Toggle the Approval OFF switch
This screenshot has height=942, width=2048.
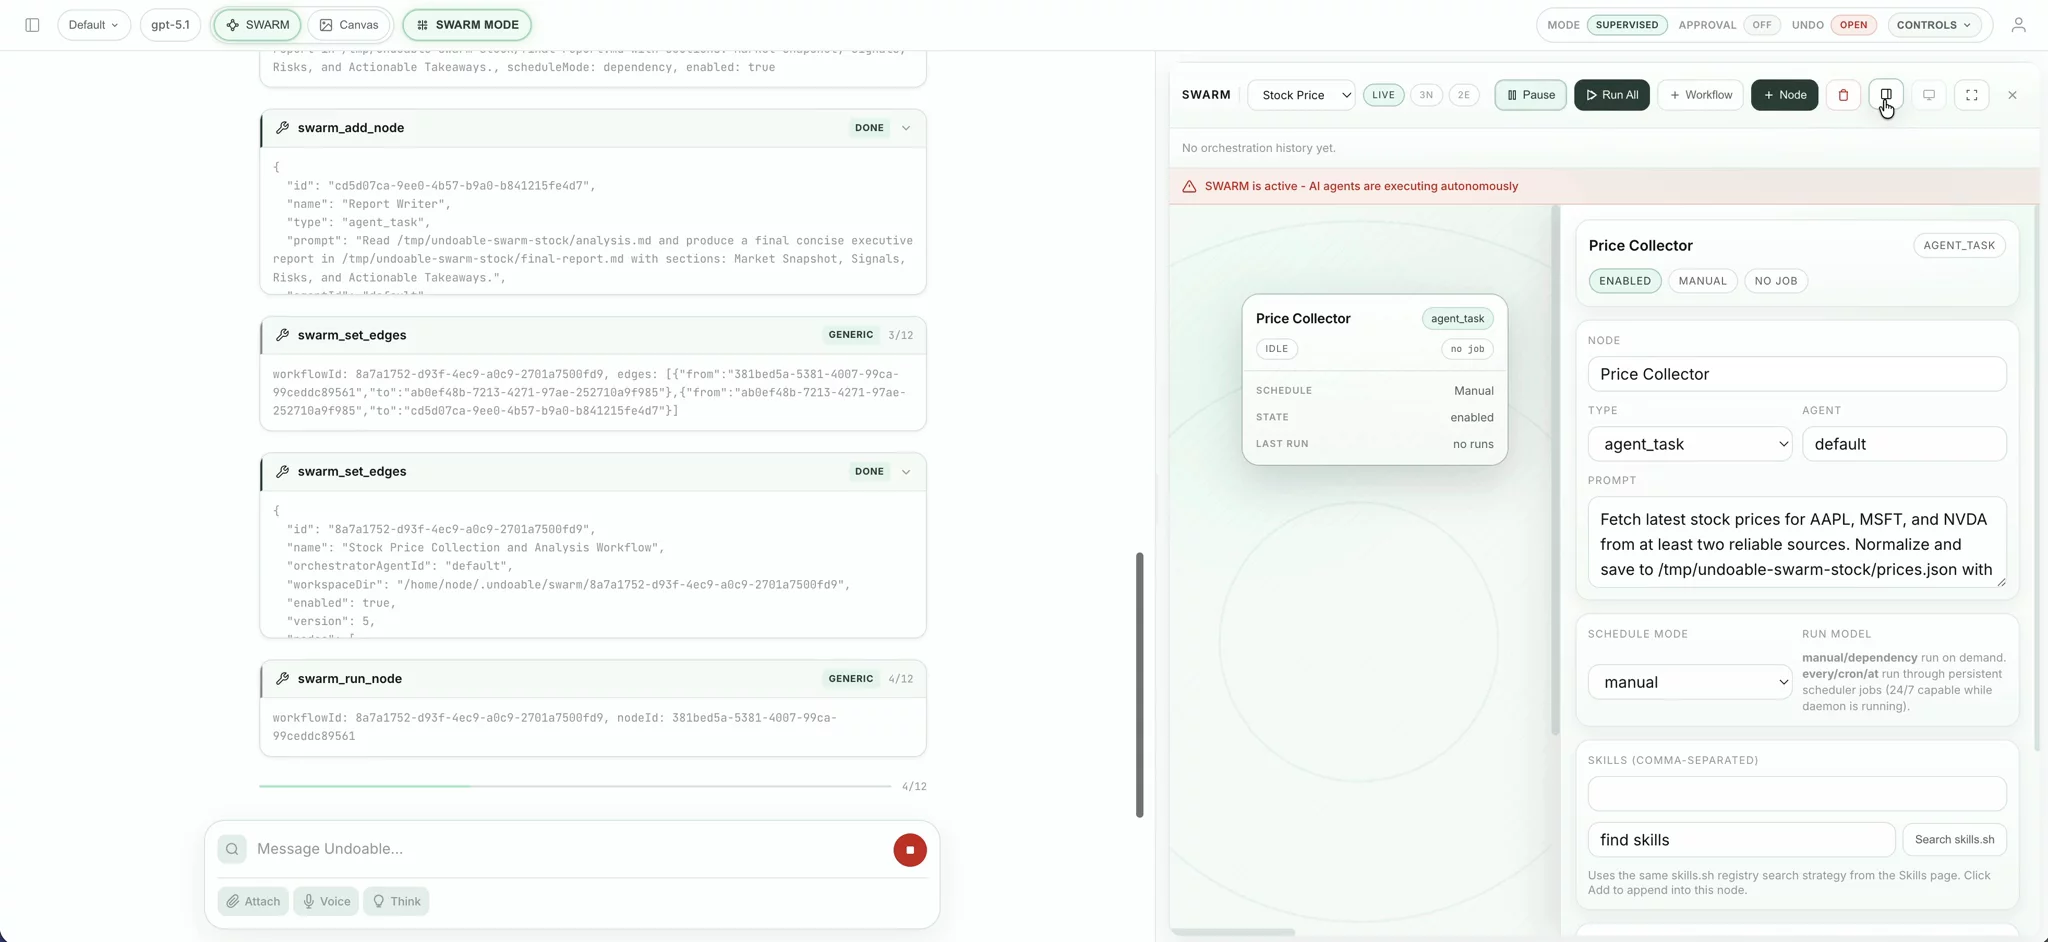[1761, 25]
